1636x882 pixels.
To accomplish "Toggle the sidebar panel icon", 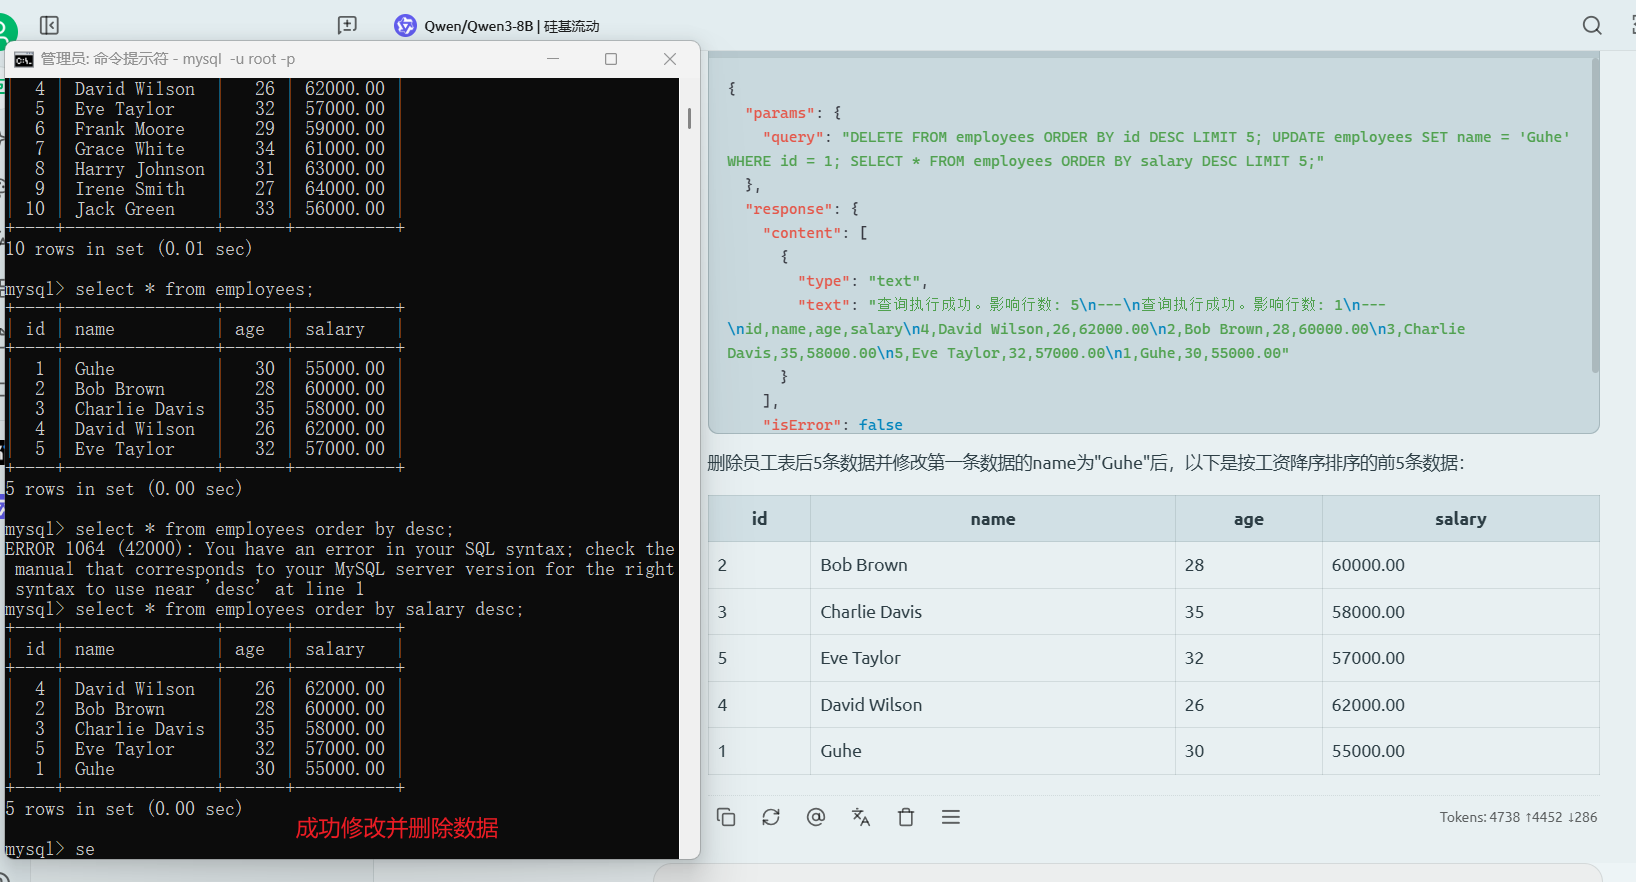I will click(49, 25).
